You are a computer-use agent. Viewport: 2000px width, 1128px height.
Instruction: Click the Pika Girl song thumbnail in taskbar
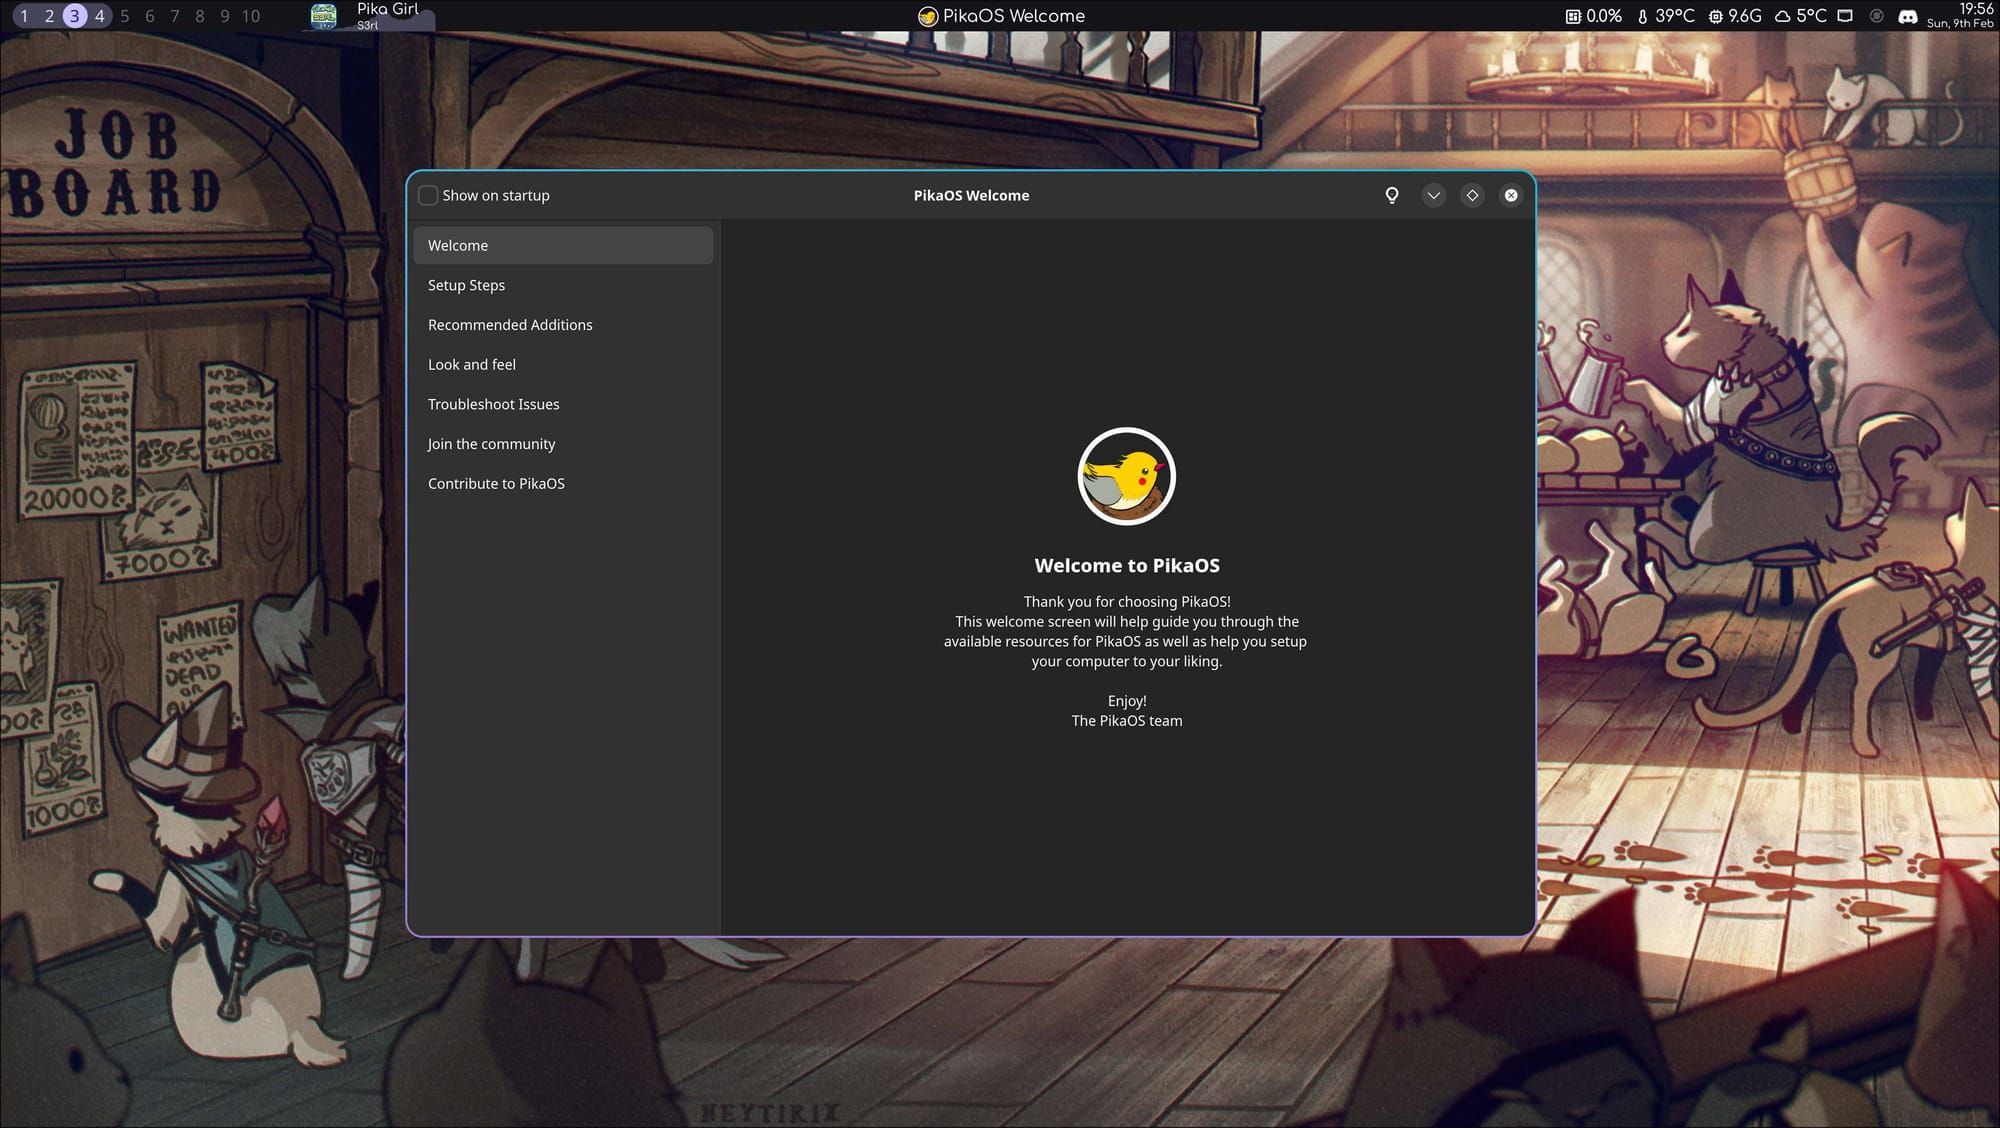point(322,14)
